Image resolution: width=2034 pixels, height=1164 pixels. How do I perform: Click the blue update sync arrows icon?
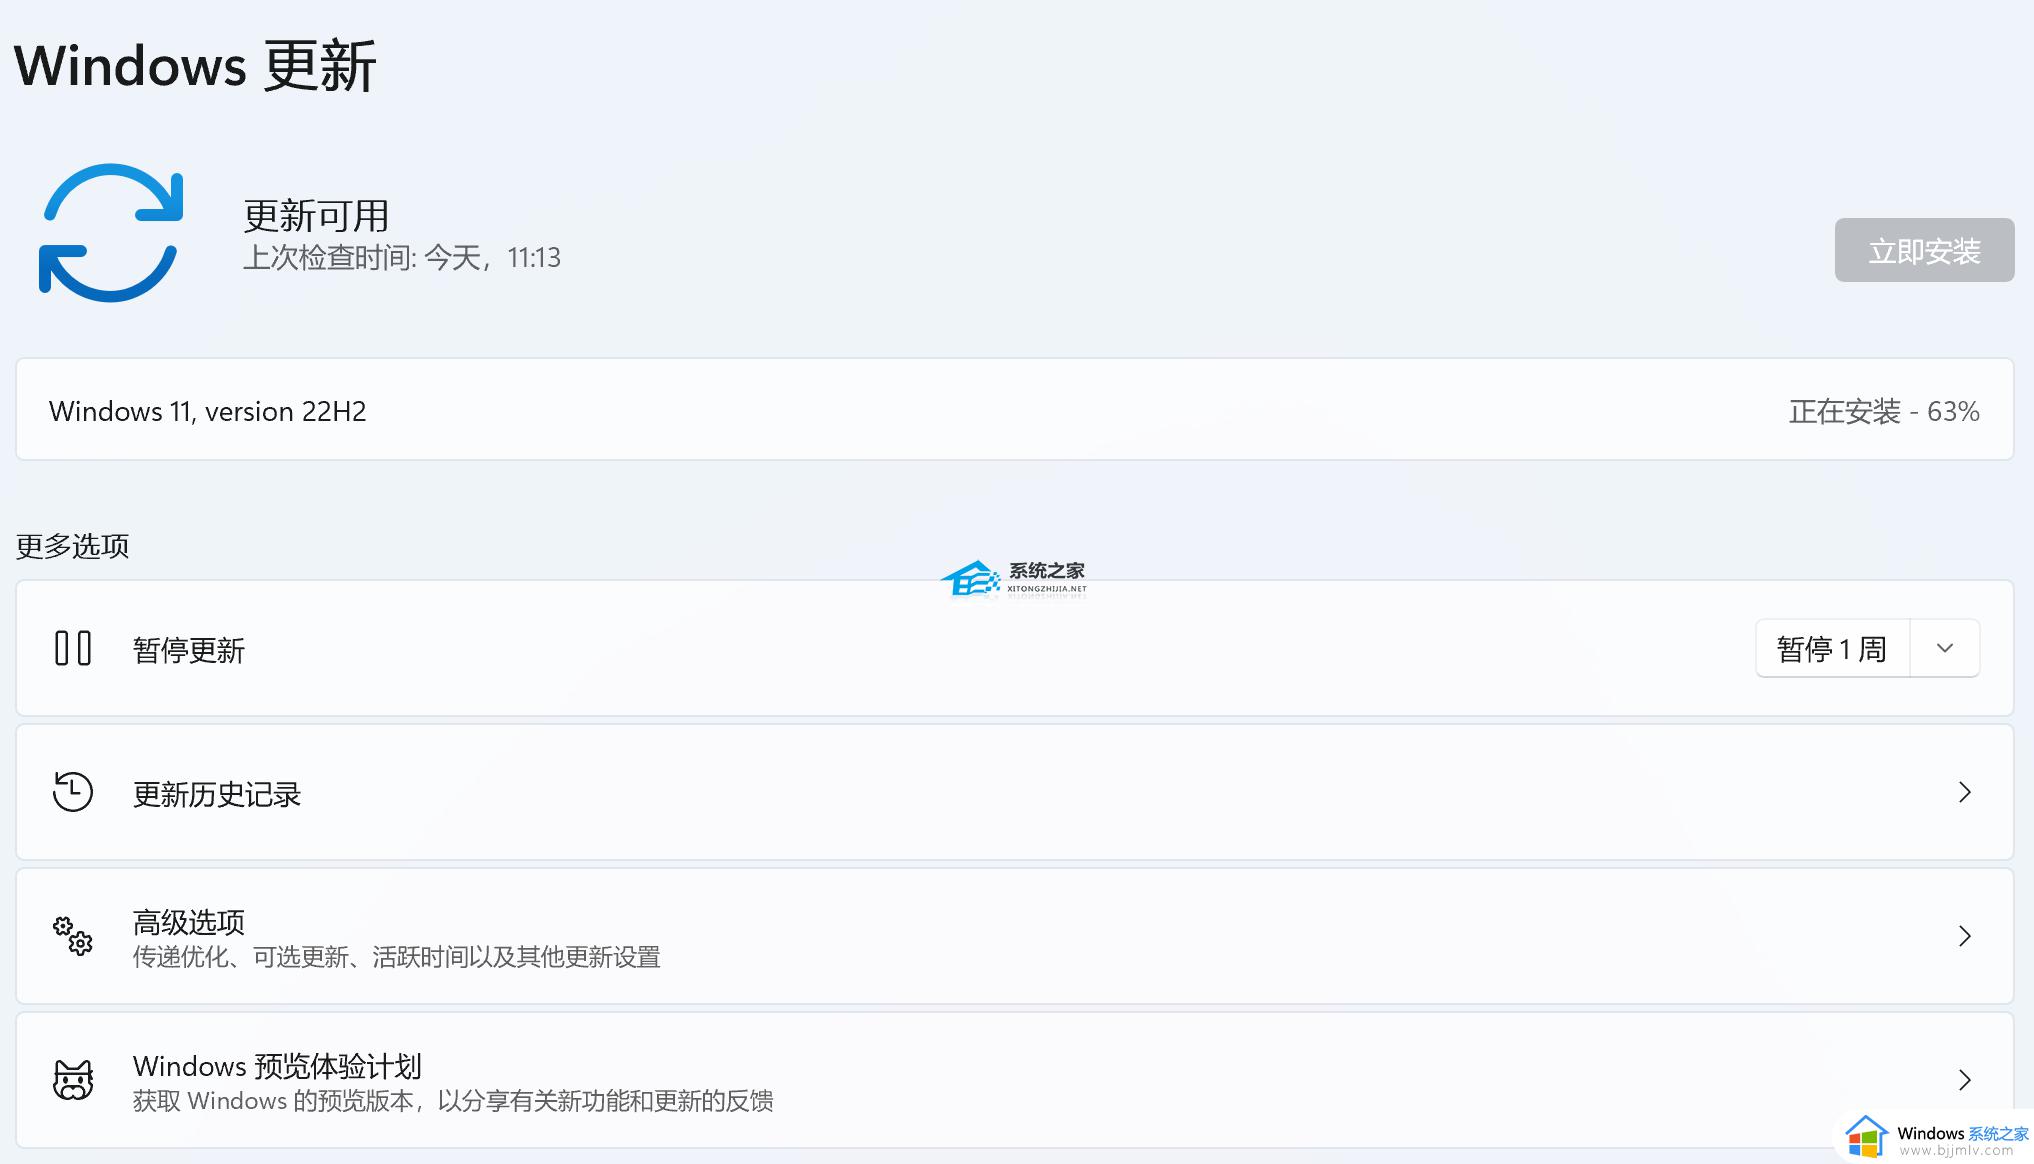click(111, 233)
